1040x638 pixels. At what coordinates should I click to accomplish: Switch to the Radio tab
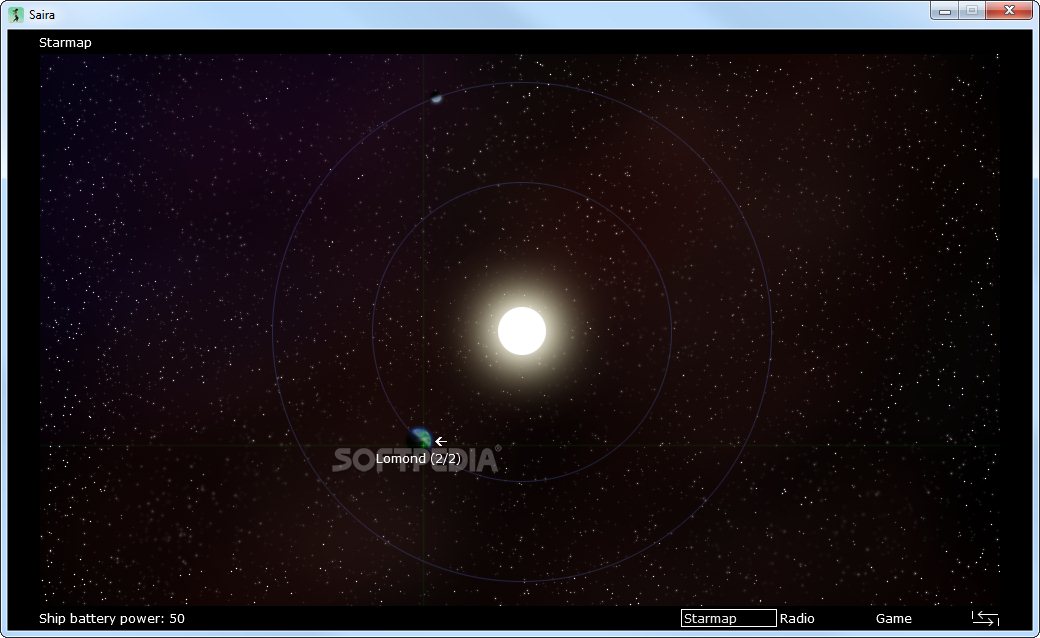coord(797,618)
